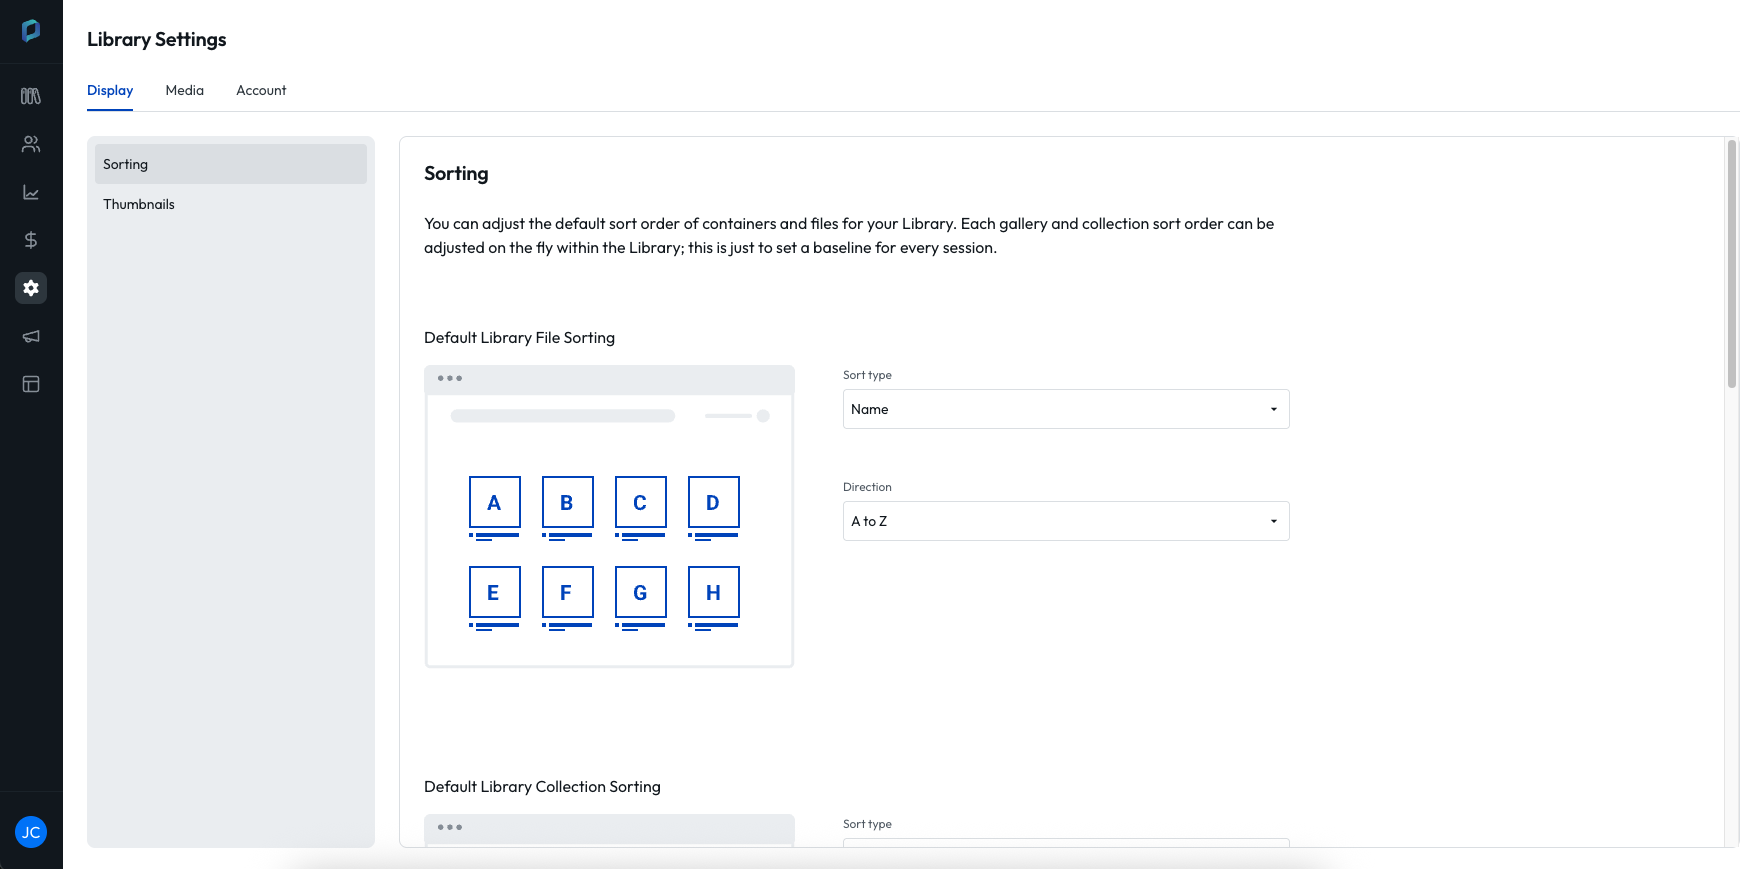
Task: Click the JC user avatar
Action: tap(31, 832)
